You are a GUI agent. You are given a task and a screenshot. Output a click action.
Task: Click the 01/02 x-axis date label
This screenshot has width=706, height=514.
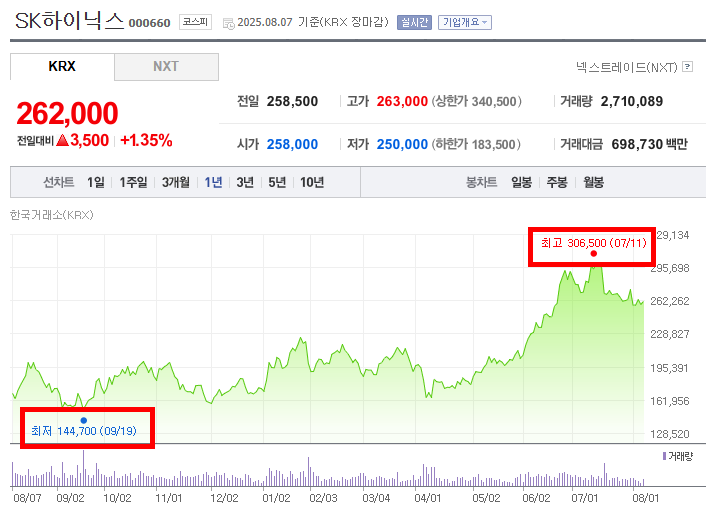(276, 498)
